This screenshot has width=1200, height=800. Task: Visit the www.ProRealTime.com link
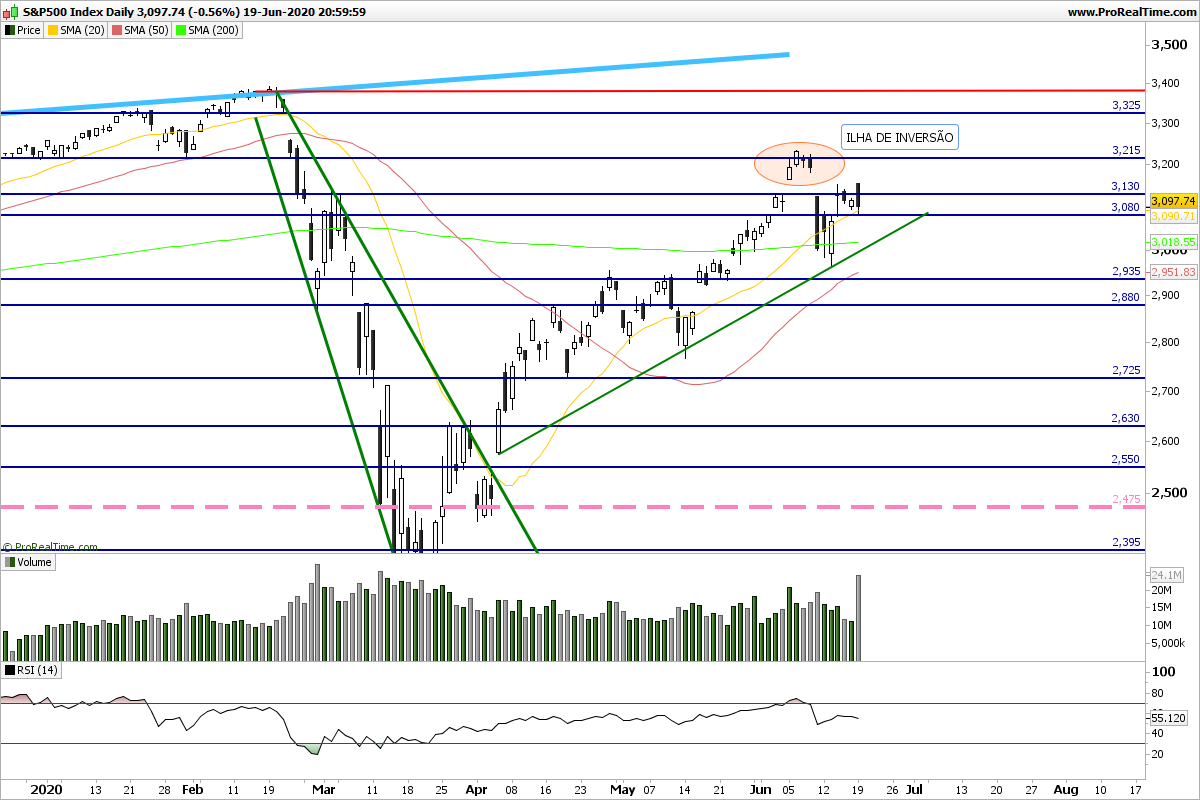pos(1131,12)
